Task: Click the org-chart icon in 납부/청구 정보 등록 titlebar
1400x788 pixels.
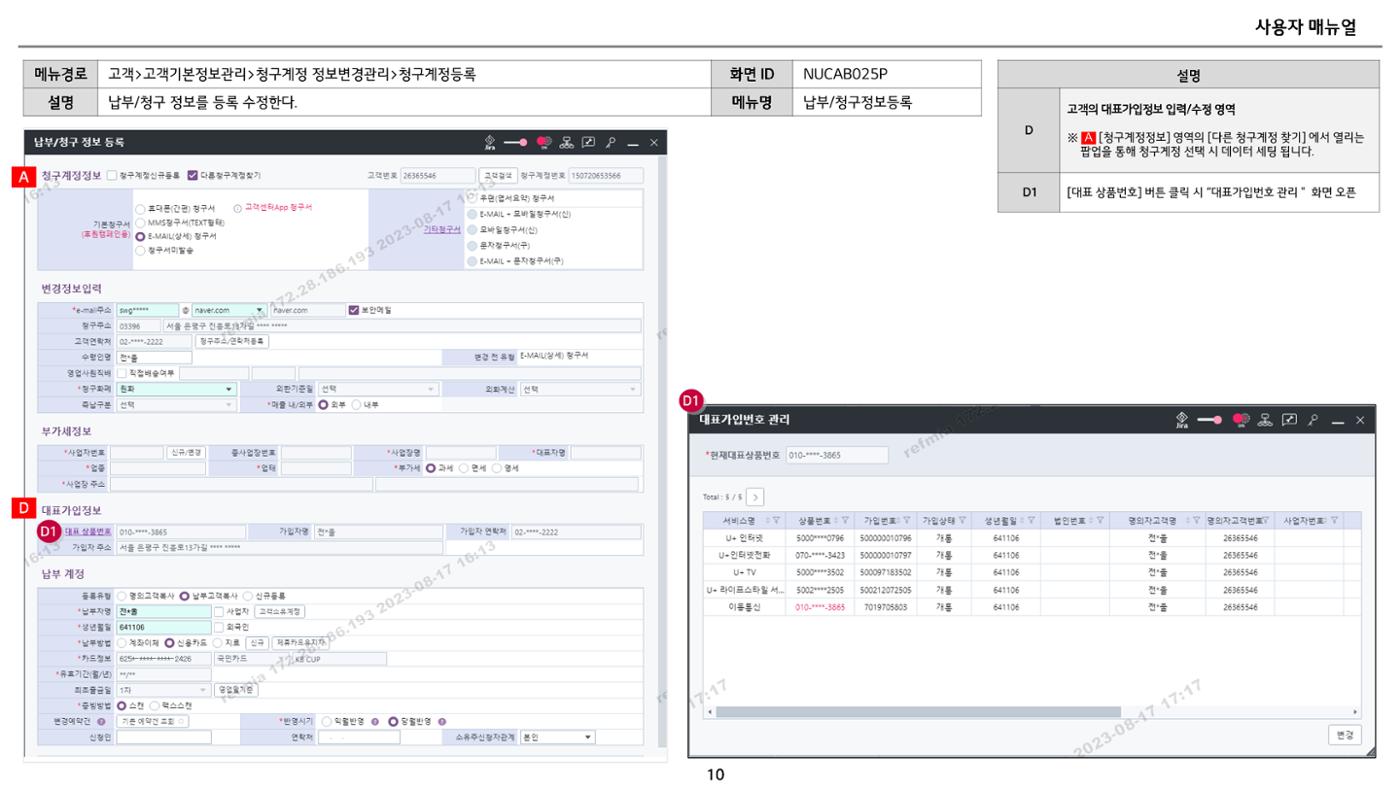Action: pos(567,143)
